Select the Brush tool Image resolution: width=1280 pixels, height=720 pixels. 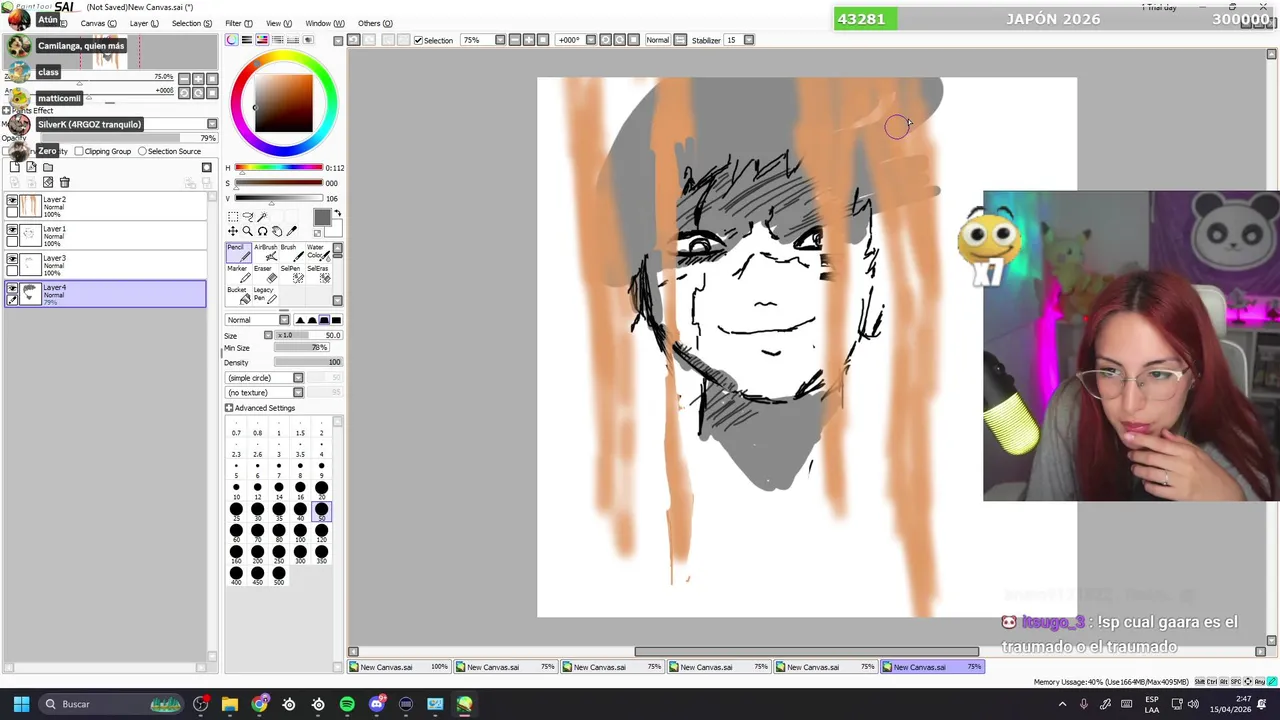[x=290, y=253]
